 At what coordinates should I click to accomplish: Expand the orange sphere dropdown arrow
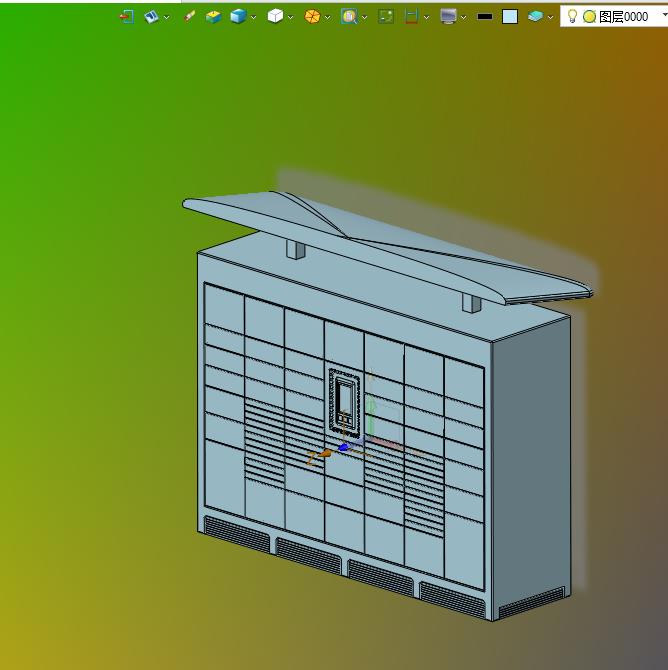point(327,18)
